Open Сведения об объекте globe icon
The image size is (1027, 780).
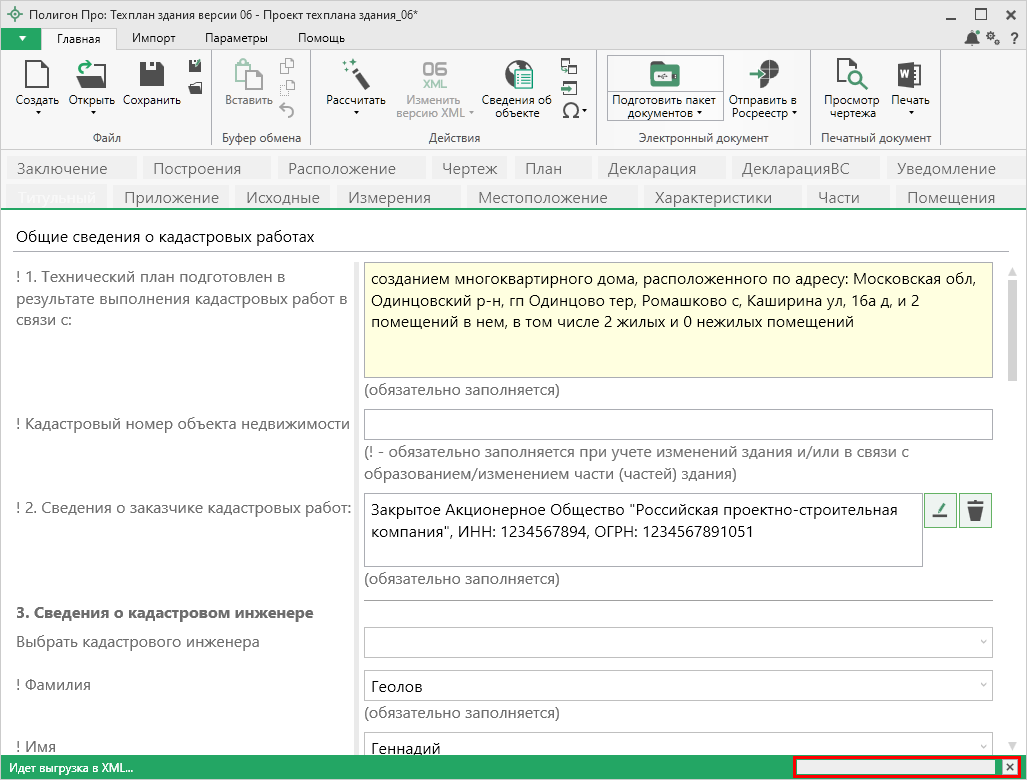point(517,76)
